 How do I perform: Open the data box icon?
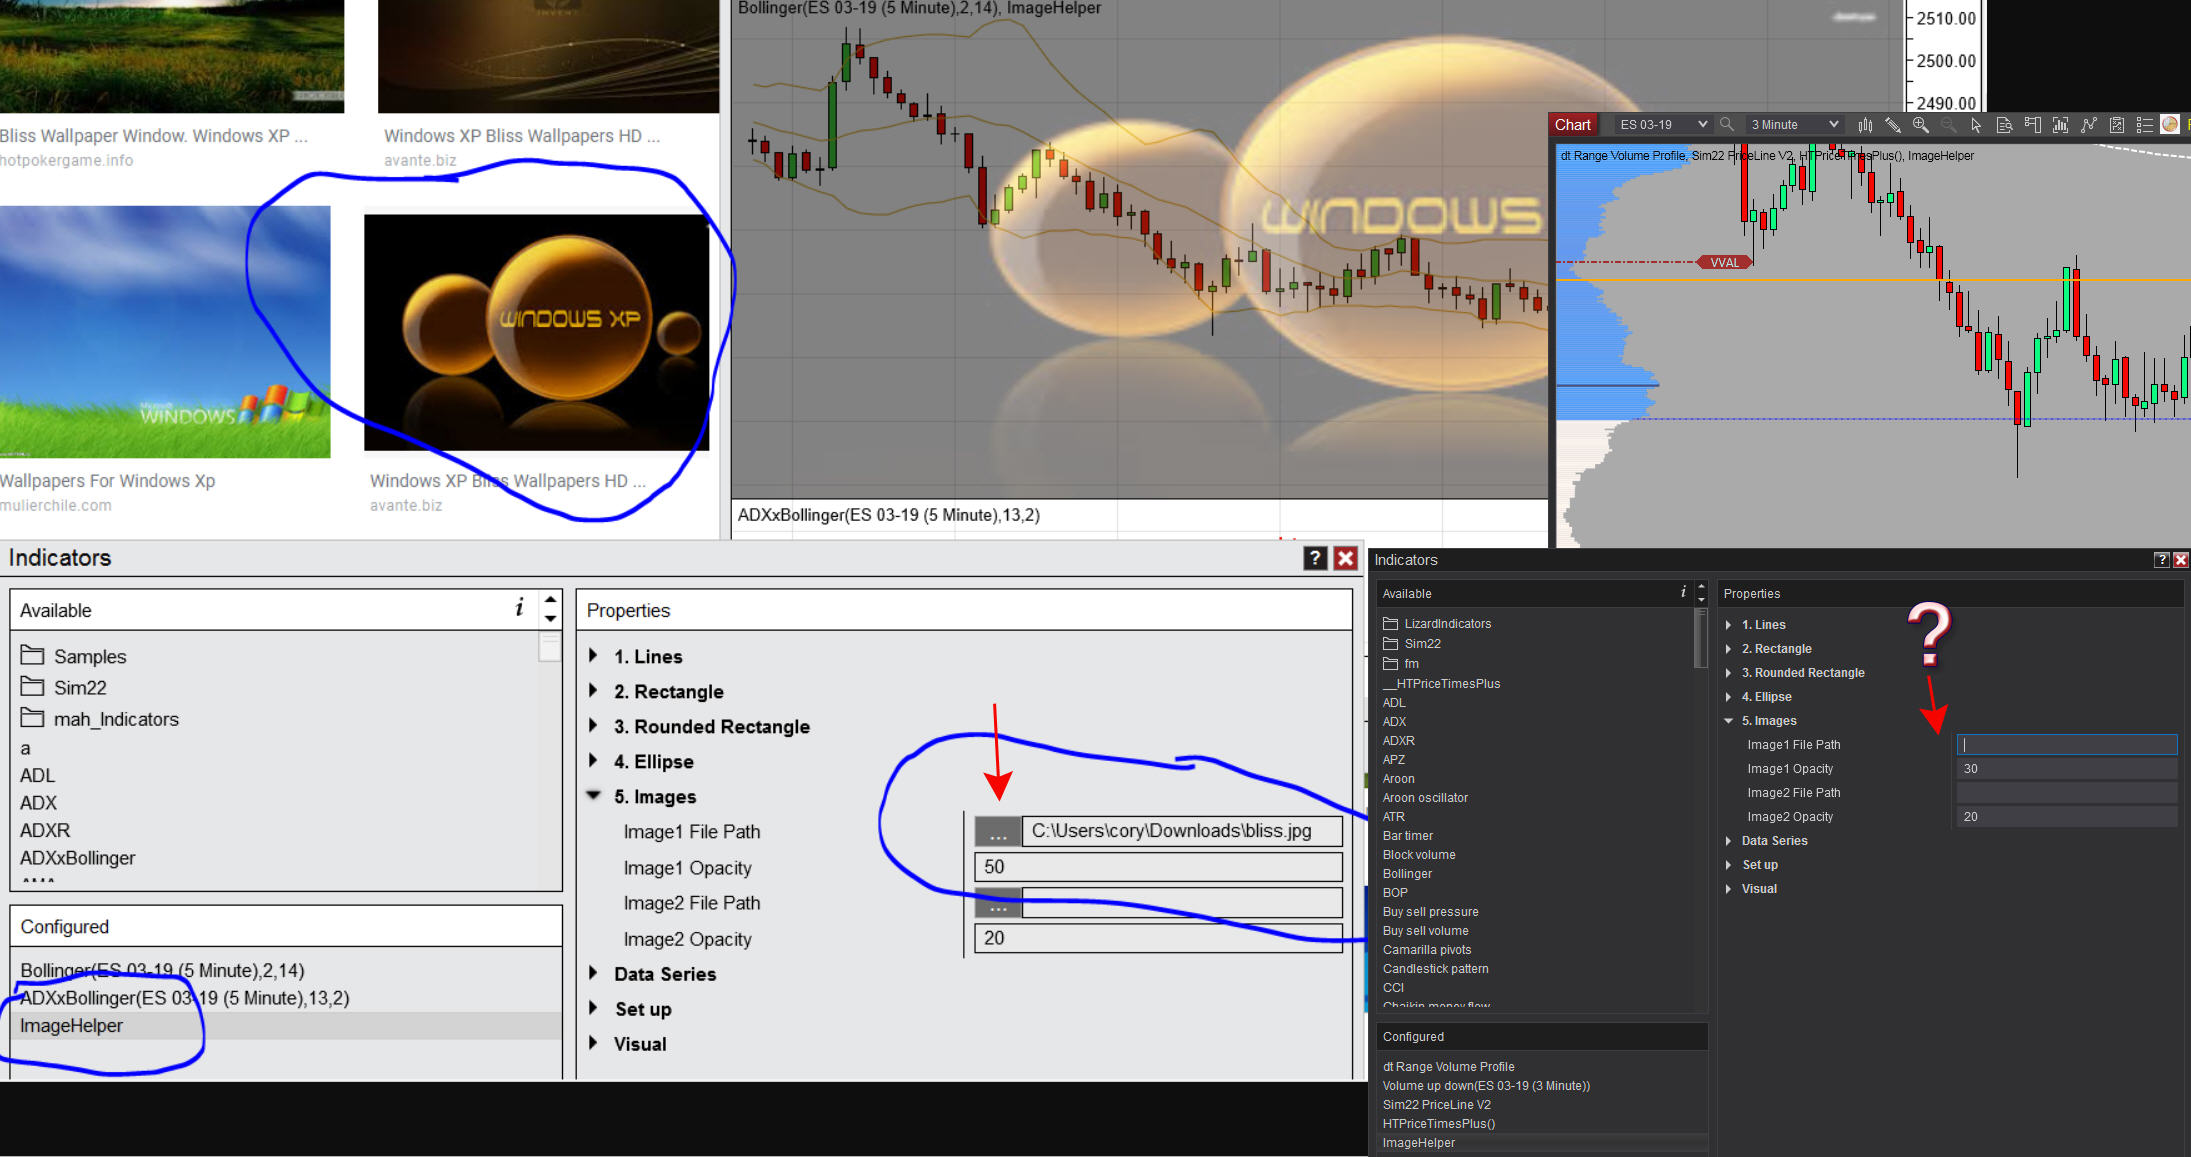pos(2004,125)
